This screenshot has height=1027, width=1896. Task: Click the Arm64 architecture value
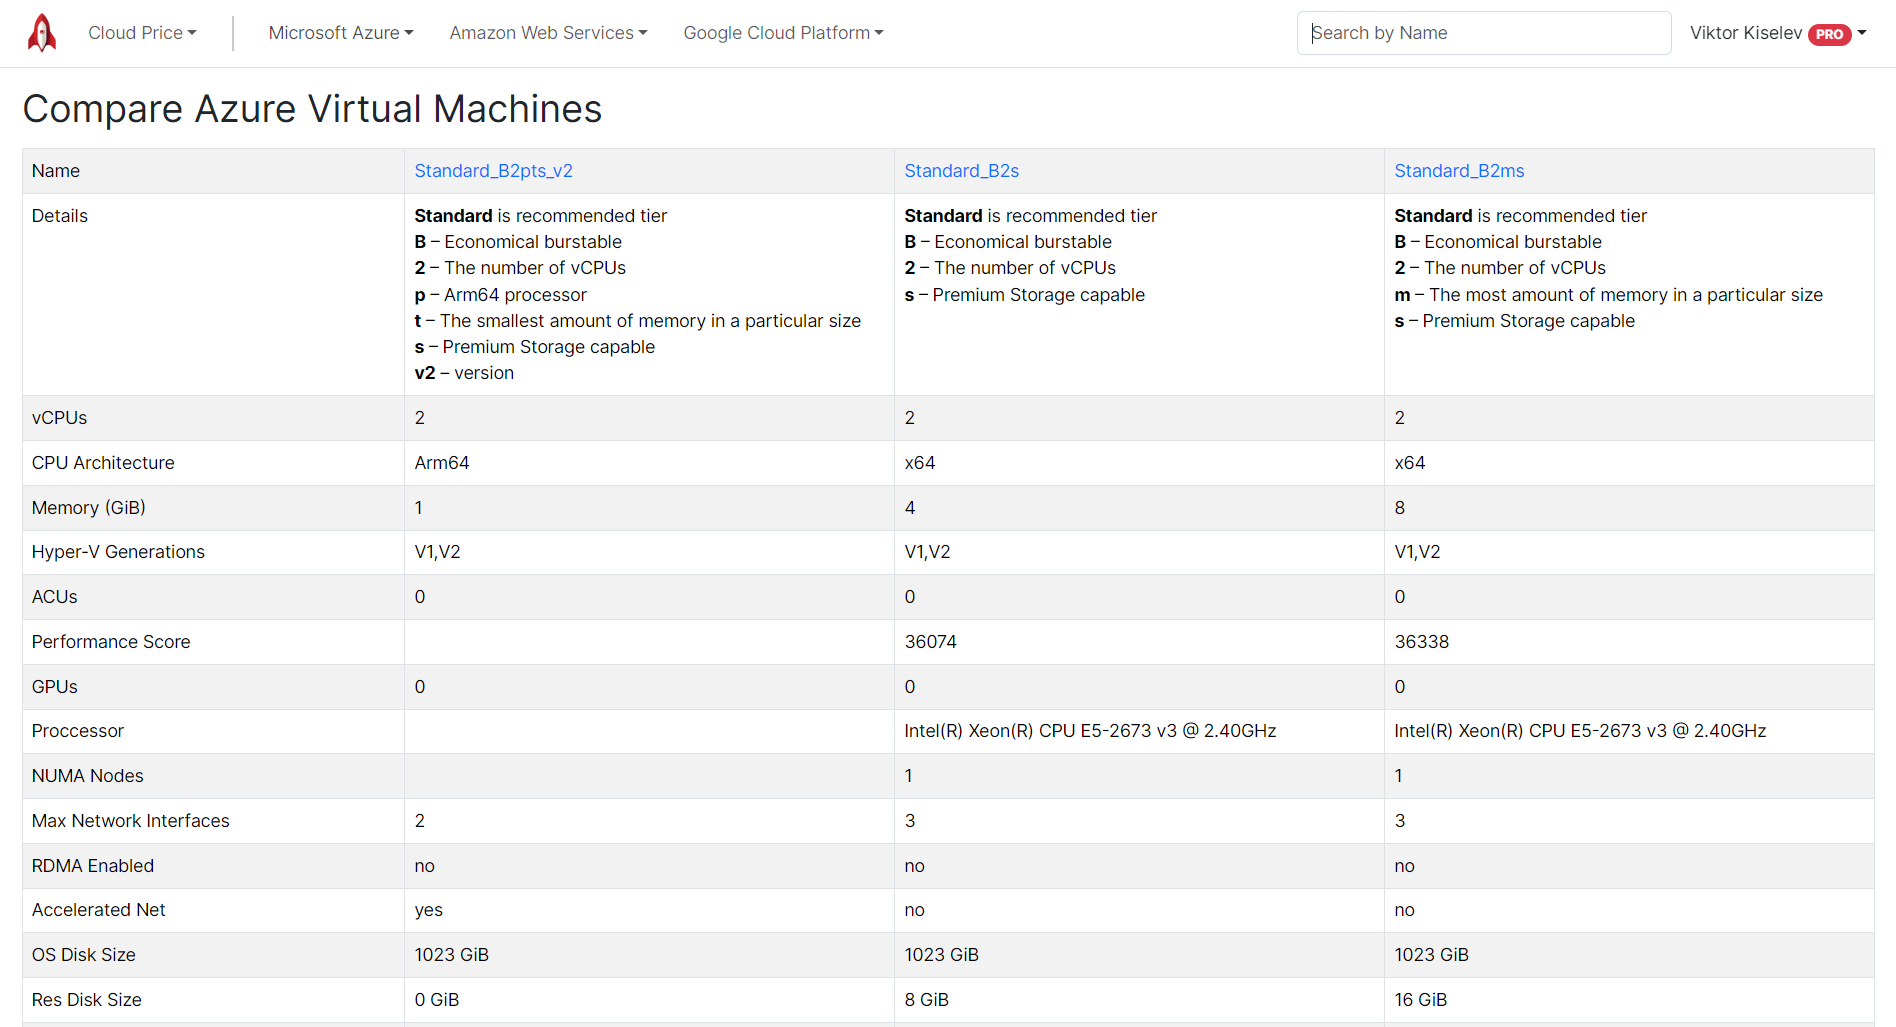[442, 463]
